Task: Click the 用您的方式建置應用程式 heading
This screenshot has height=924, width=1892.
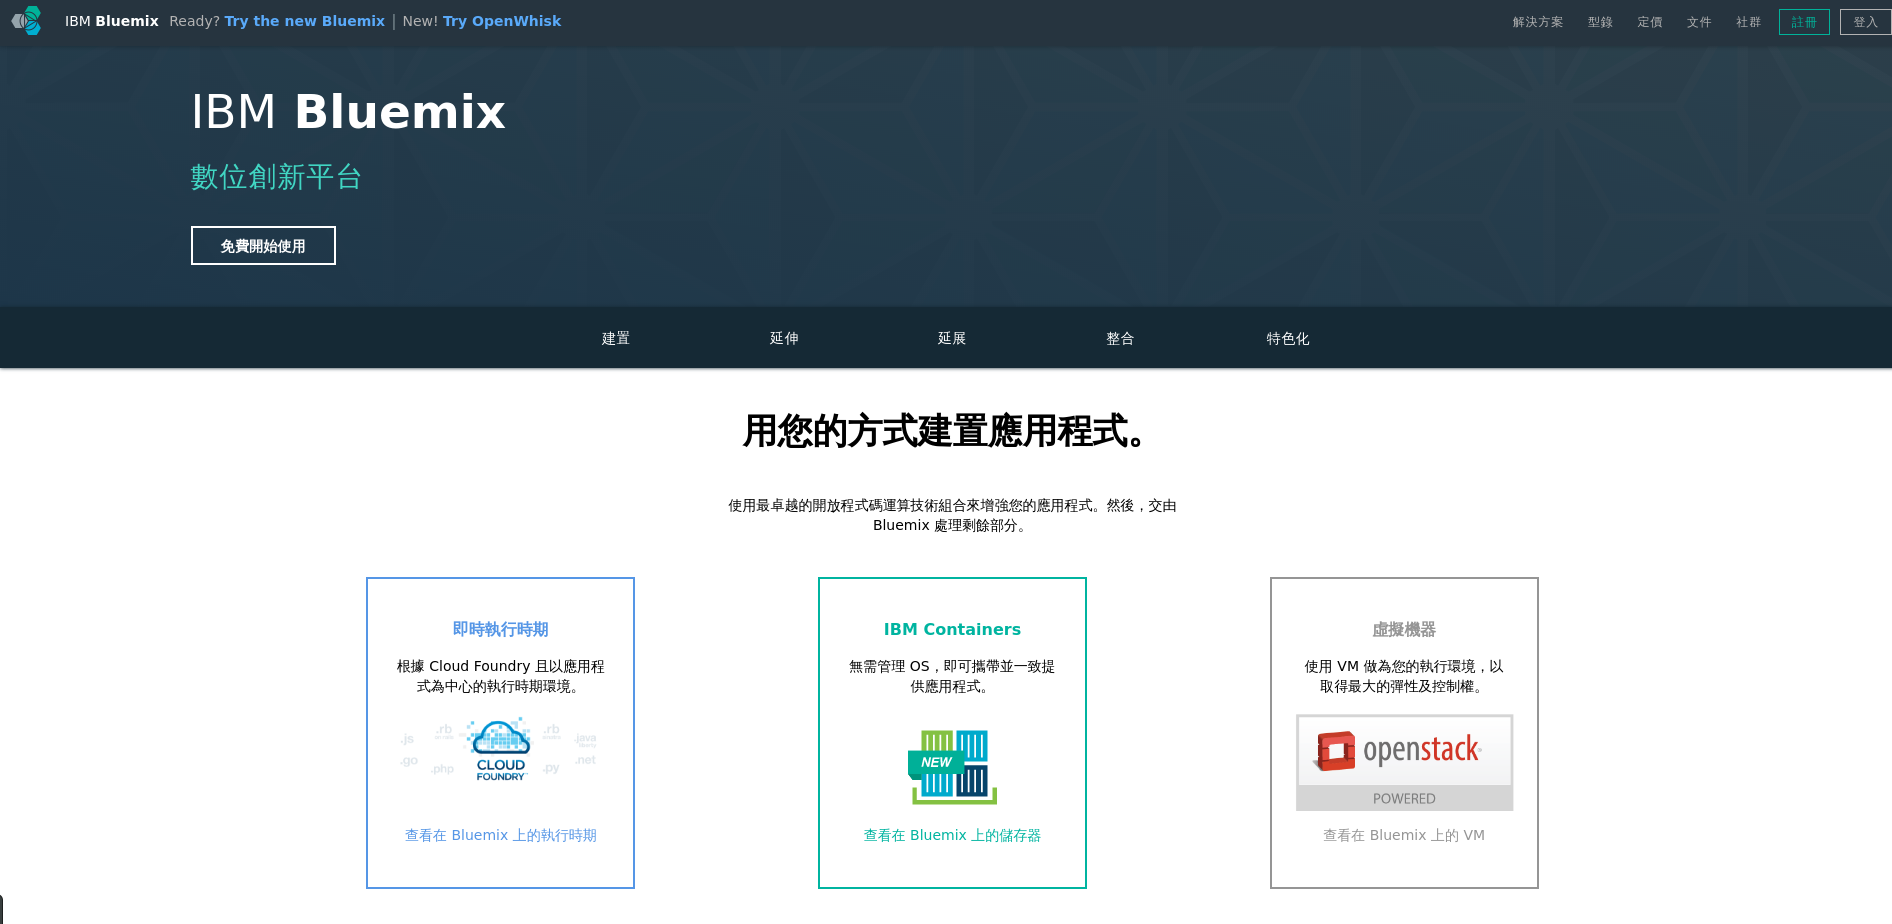Action: coord(946,431)
